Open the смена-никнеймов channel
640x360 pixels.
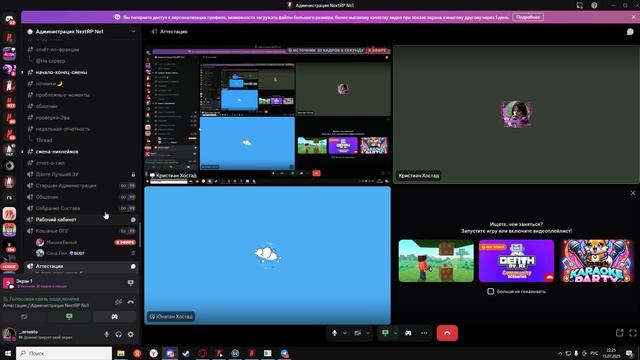pos(81,151)
